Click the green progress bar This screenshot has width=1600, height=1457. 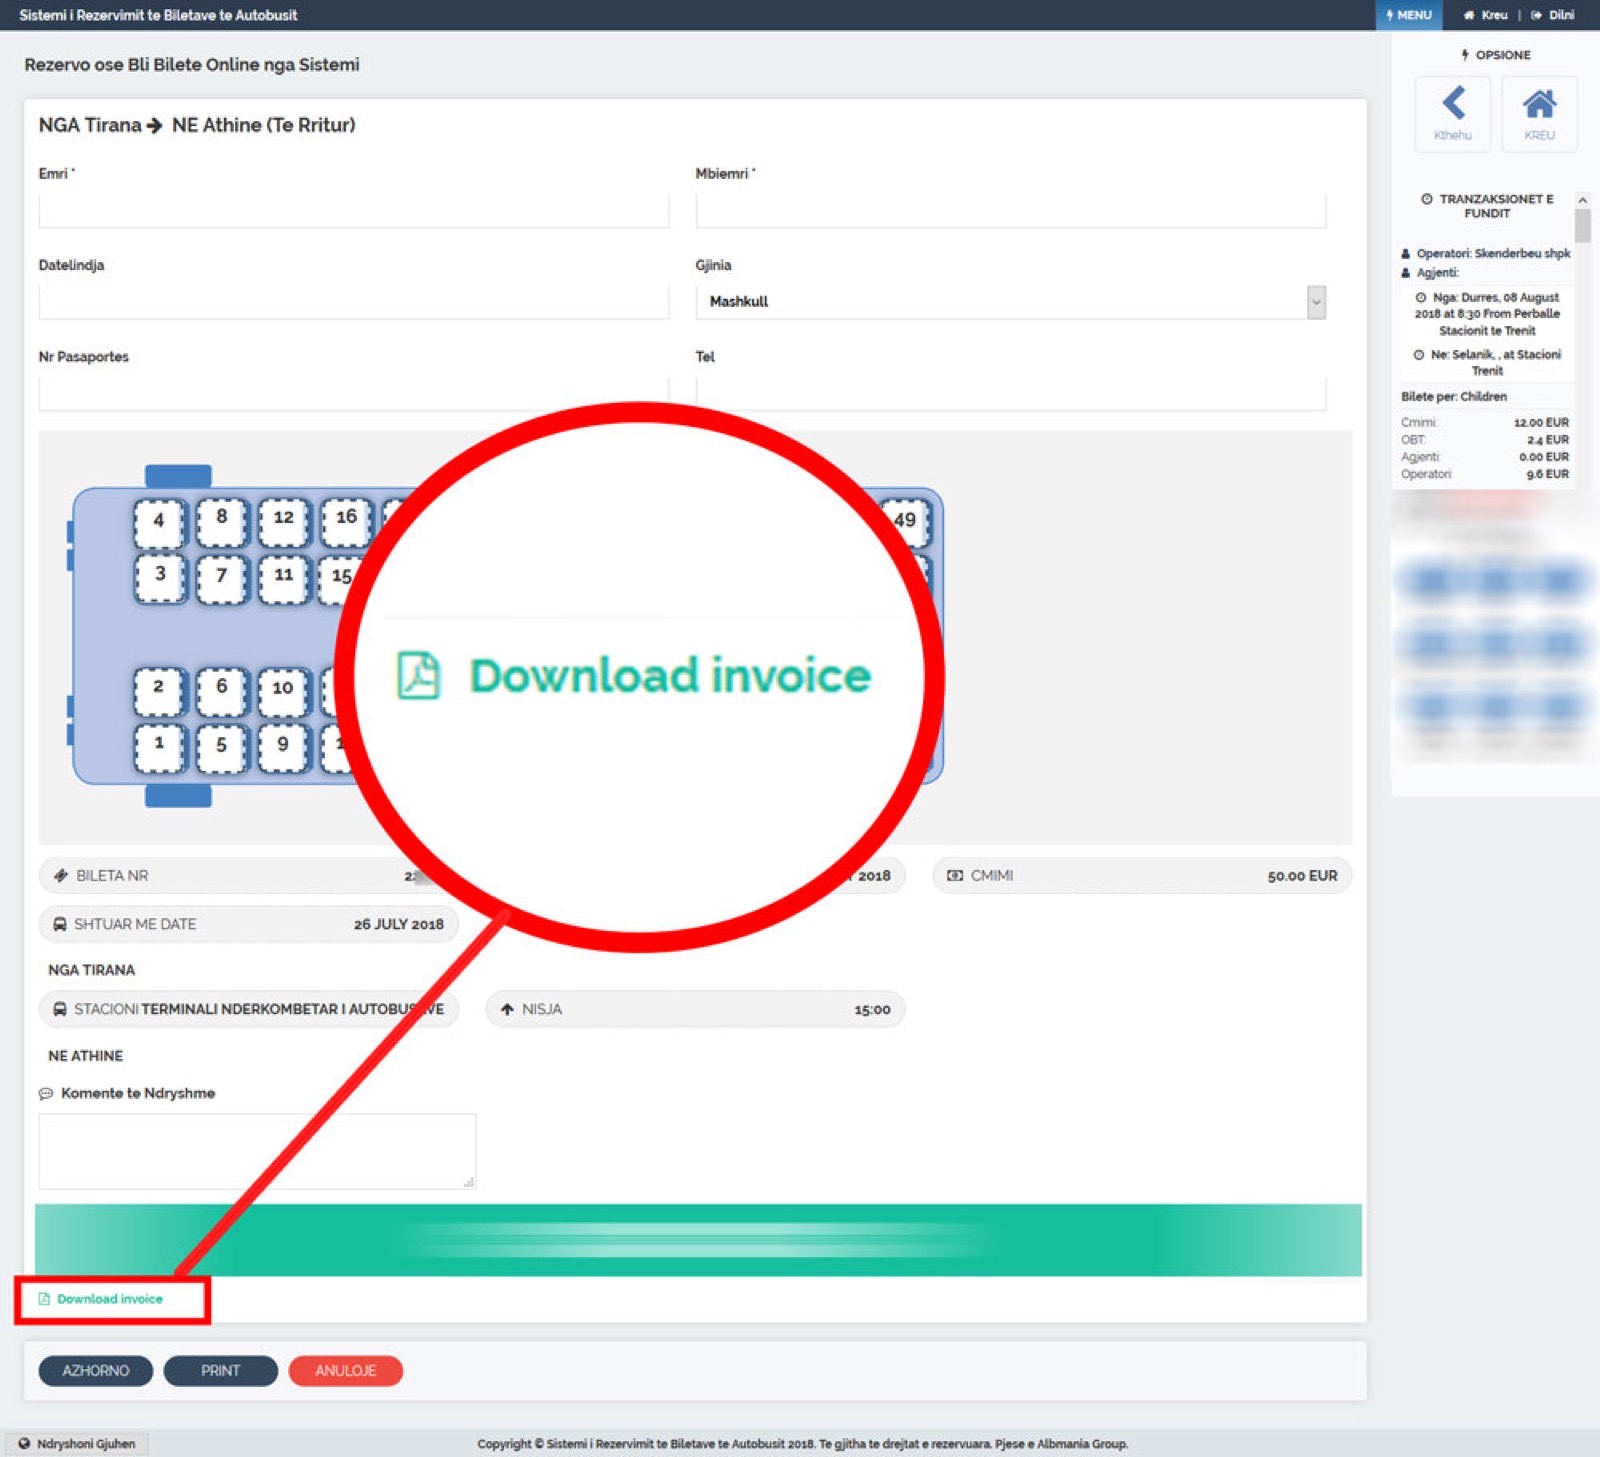coord(698,1240)
